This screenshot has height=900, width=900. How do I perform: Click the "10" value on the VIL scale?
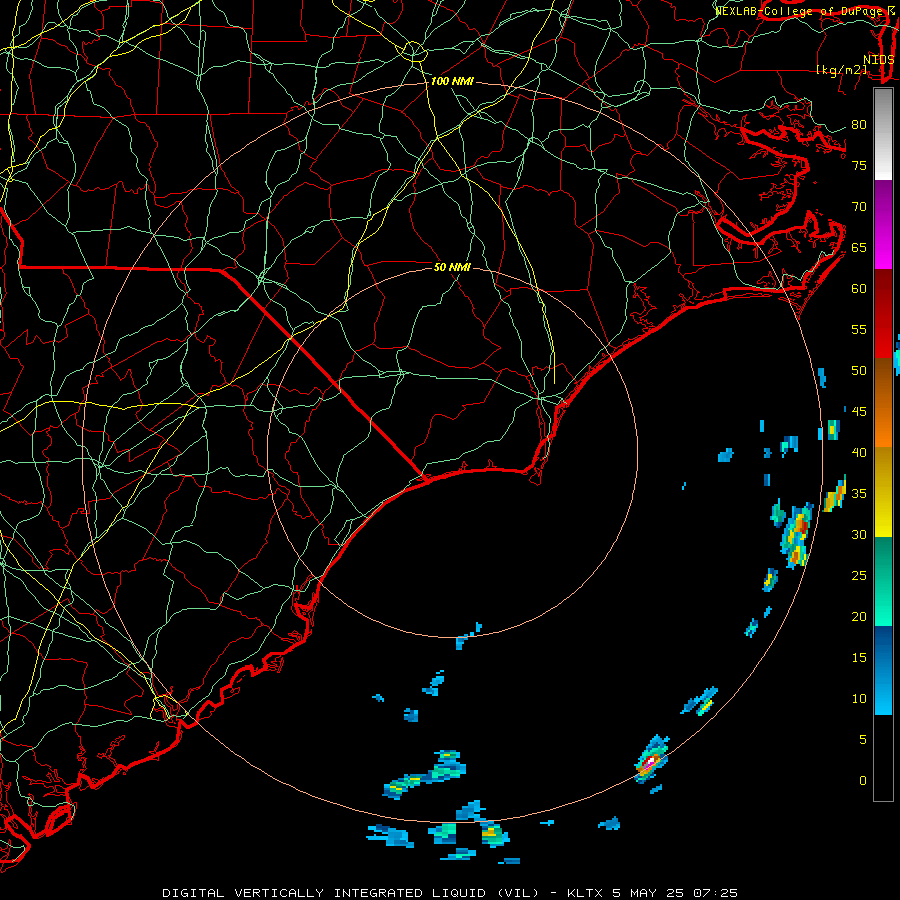click(859, 699)
